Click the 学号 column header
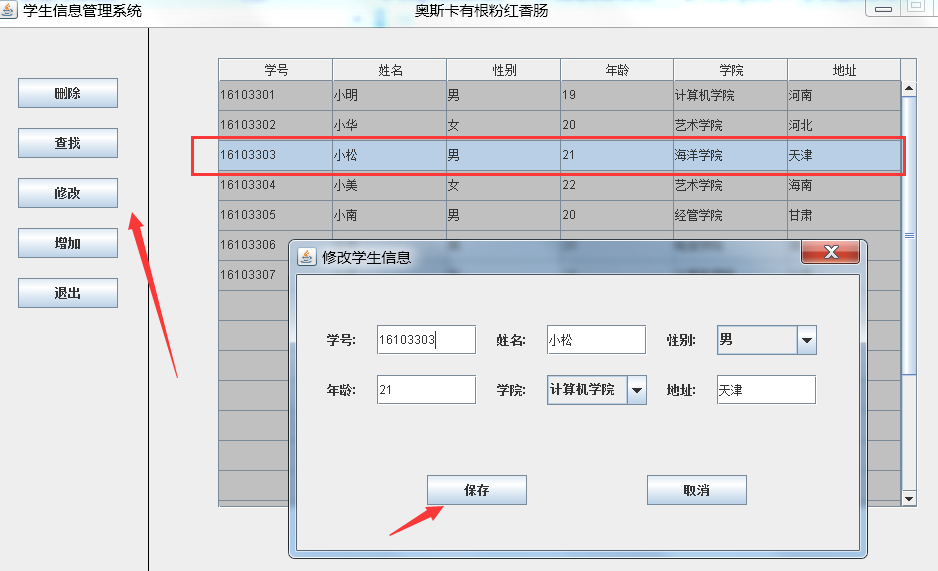The height and width of the screenshot is (571, 938). coord(276,70)
